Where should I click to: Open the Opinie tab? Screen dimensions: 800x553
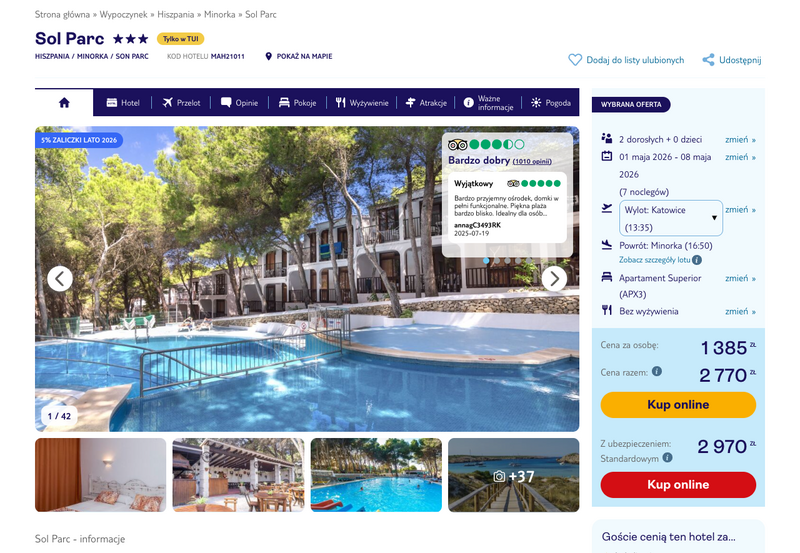point(239,103)
